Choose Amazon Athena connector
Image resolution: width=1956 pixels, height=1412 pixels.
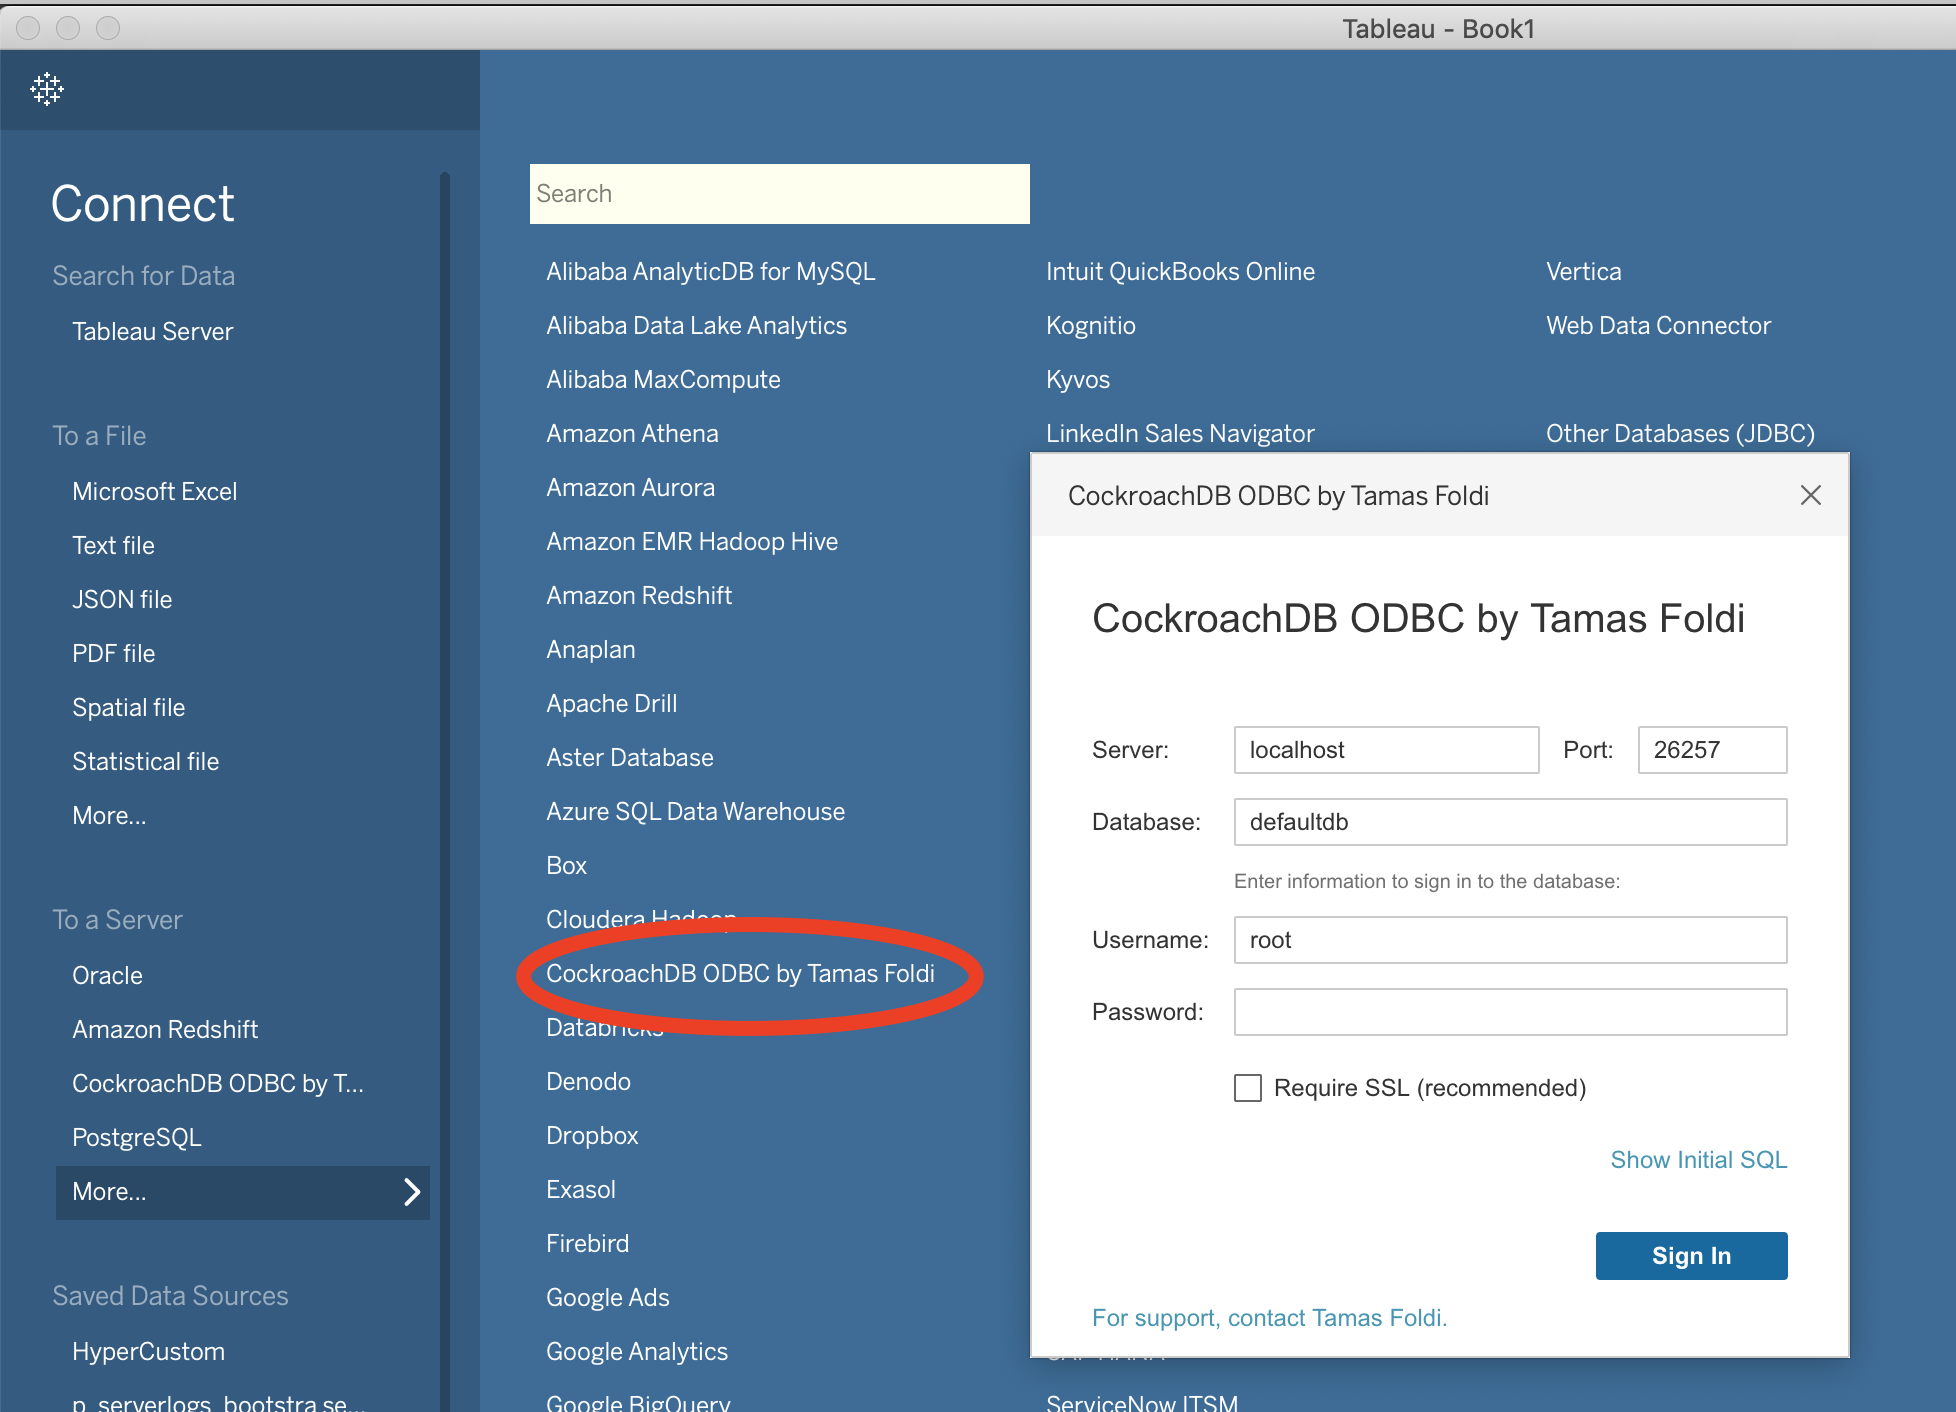coord(632,434)
